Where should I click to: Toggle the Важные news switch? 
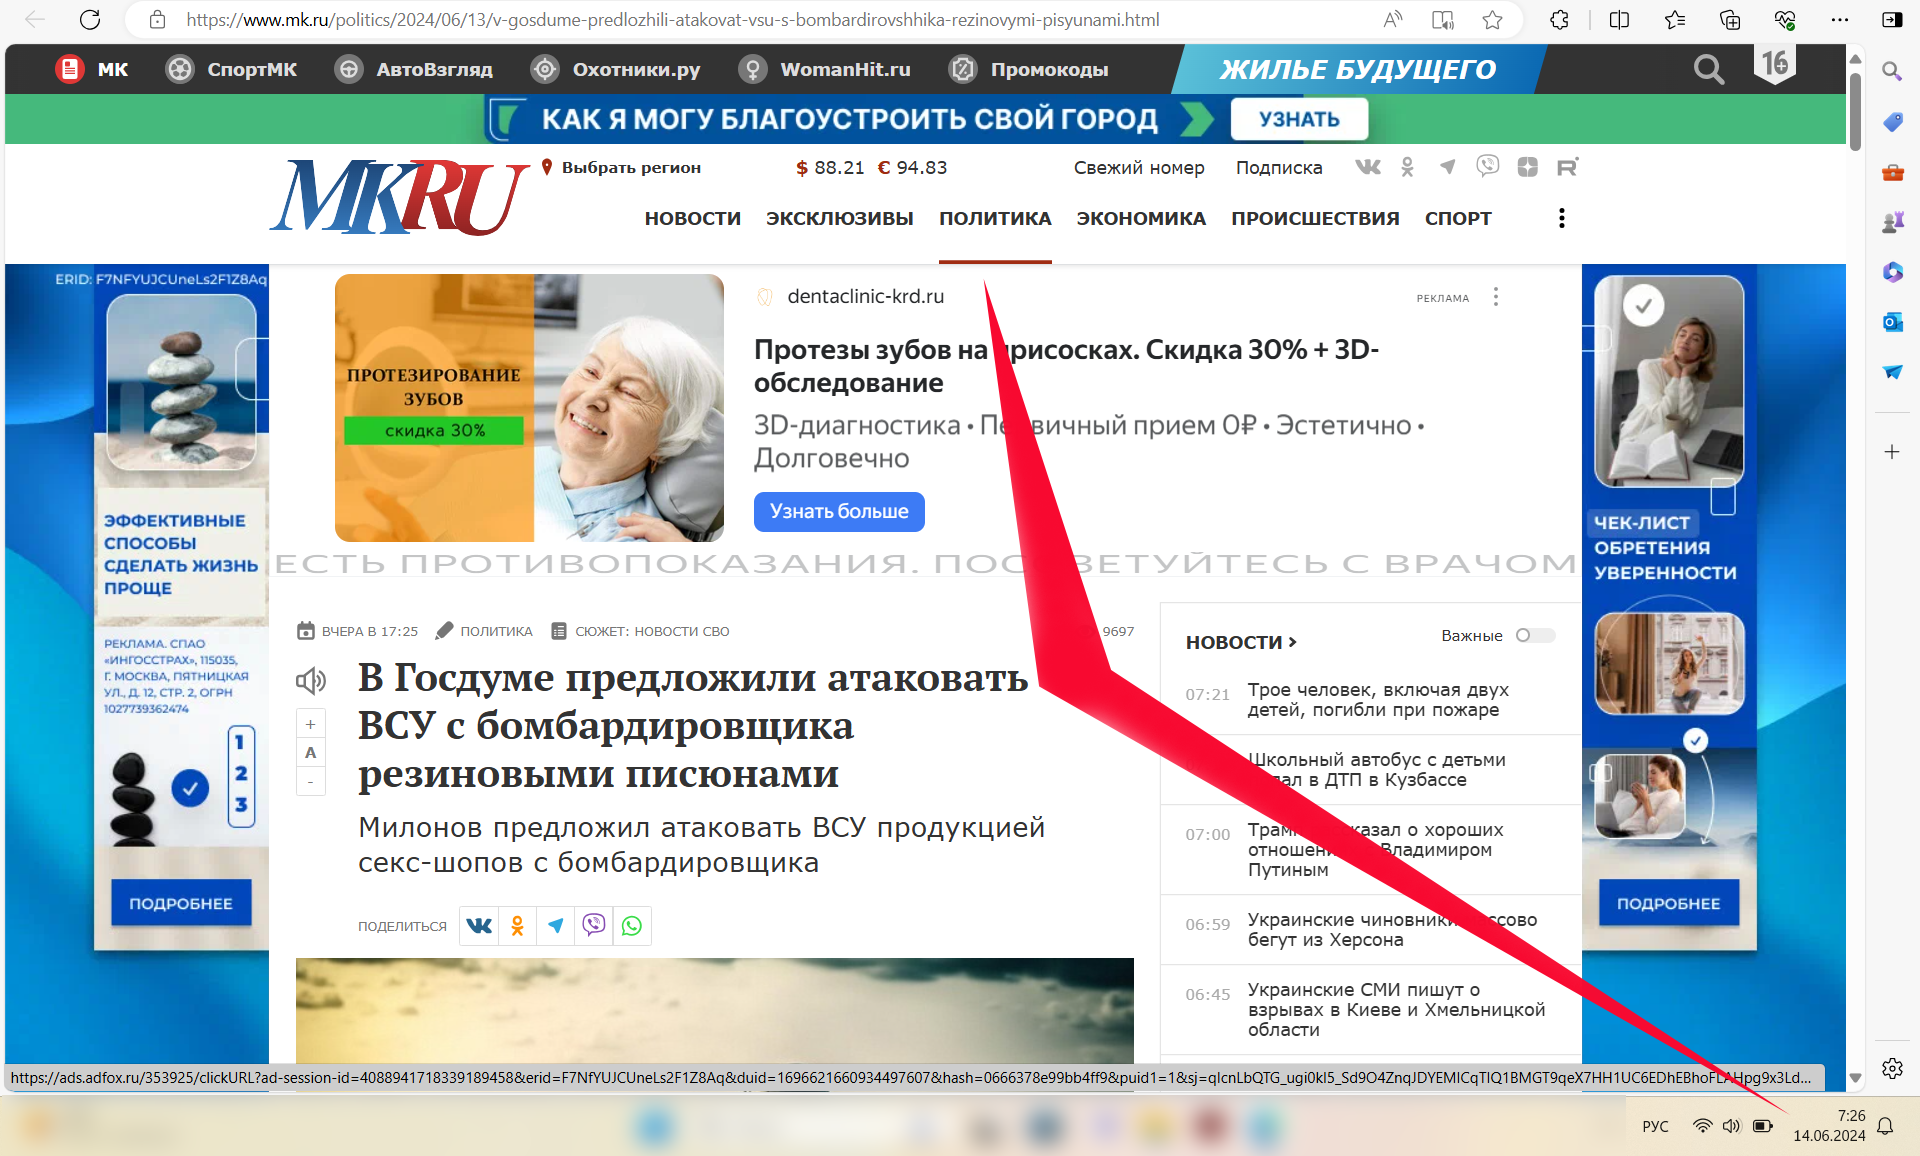pos(1535,635)
